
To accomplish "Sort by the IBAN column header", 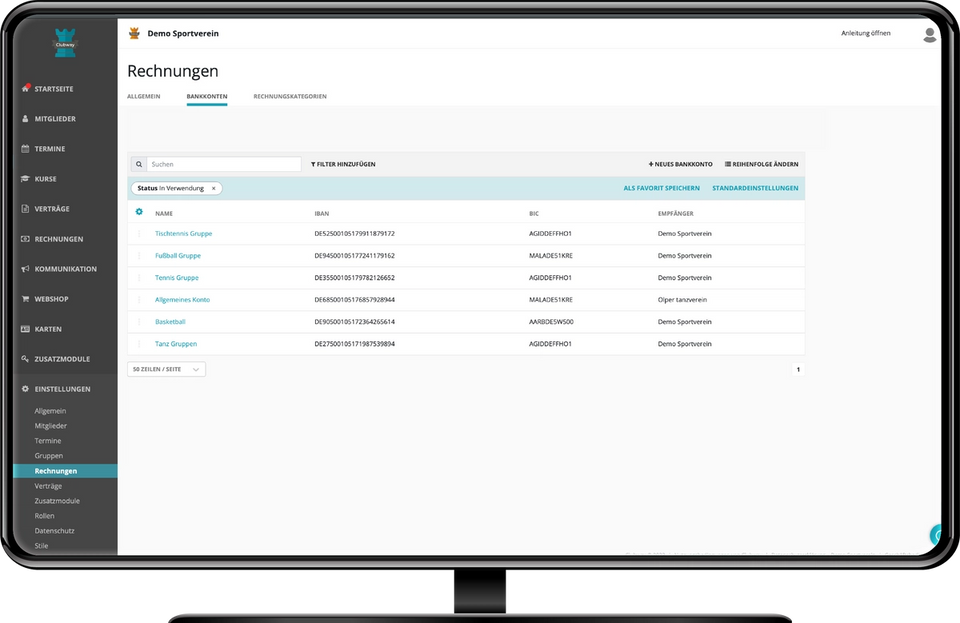I will click(x=322, y=214).
